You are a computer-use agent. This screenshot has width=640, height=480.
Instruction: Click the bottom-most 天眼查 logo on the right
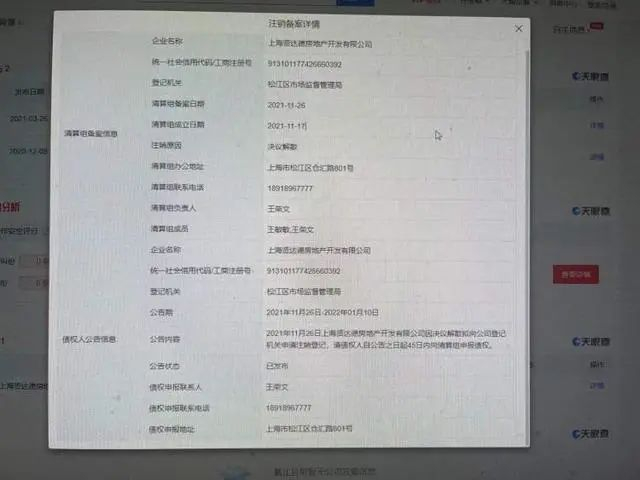(x=590, y=433)
